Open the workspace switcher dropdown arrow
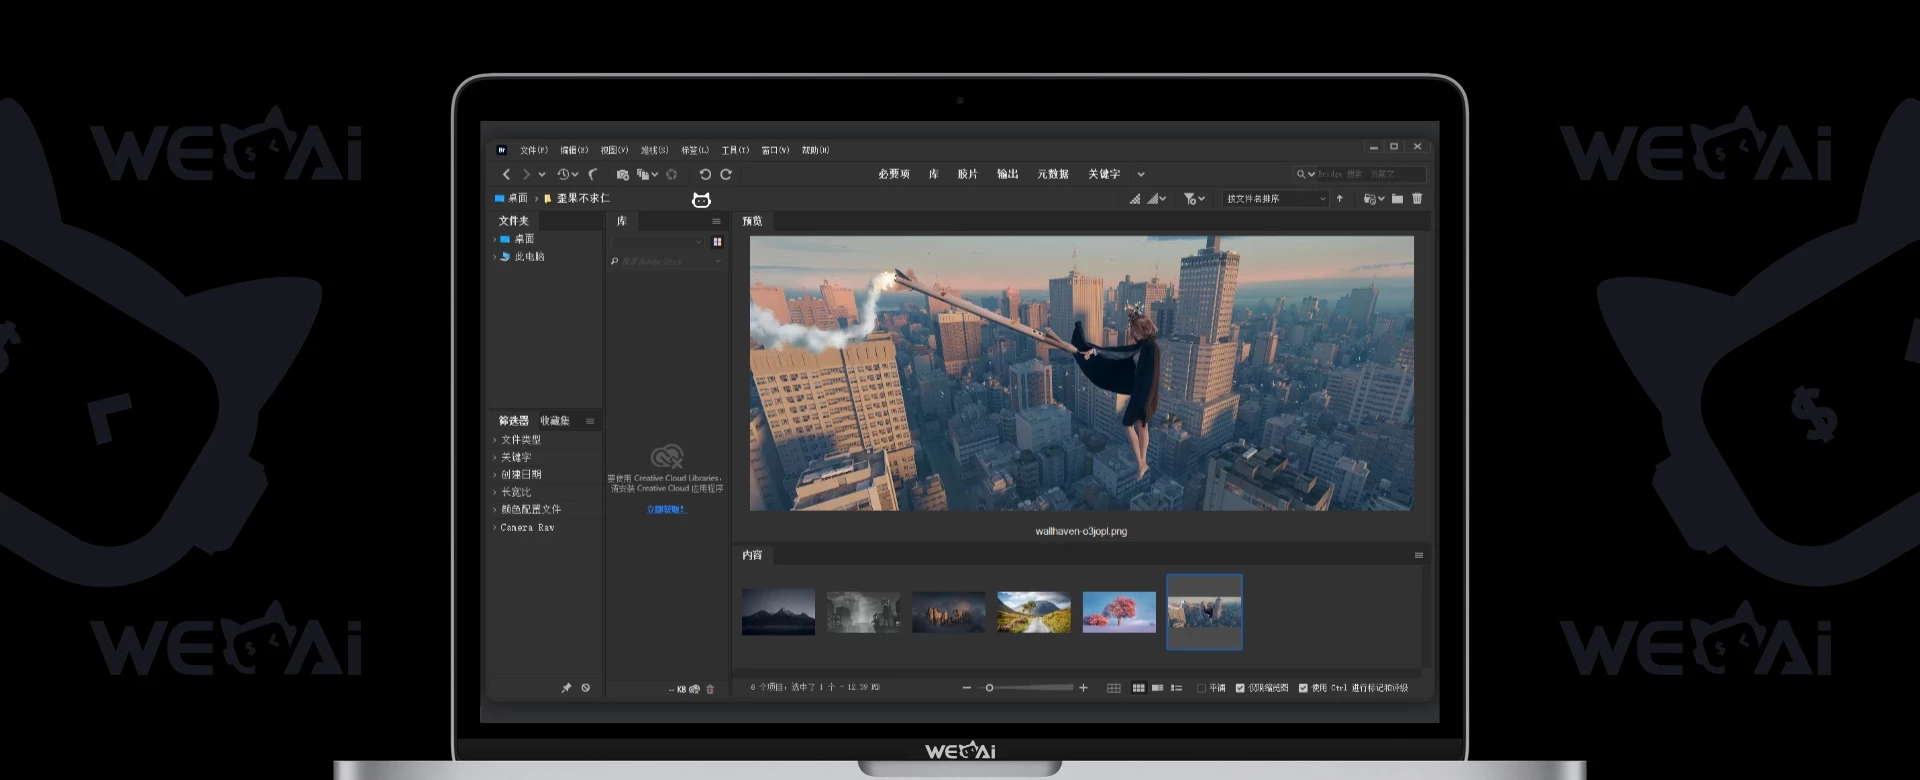 point(1141,175)
